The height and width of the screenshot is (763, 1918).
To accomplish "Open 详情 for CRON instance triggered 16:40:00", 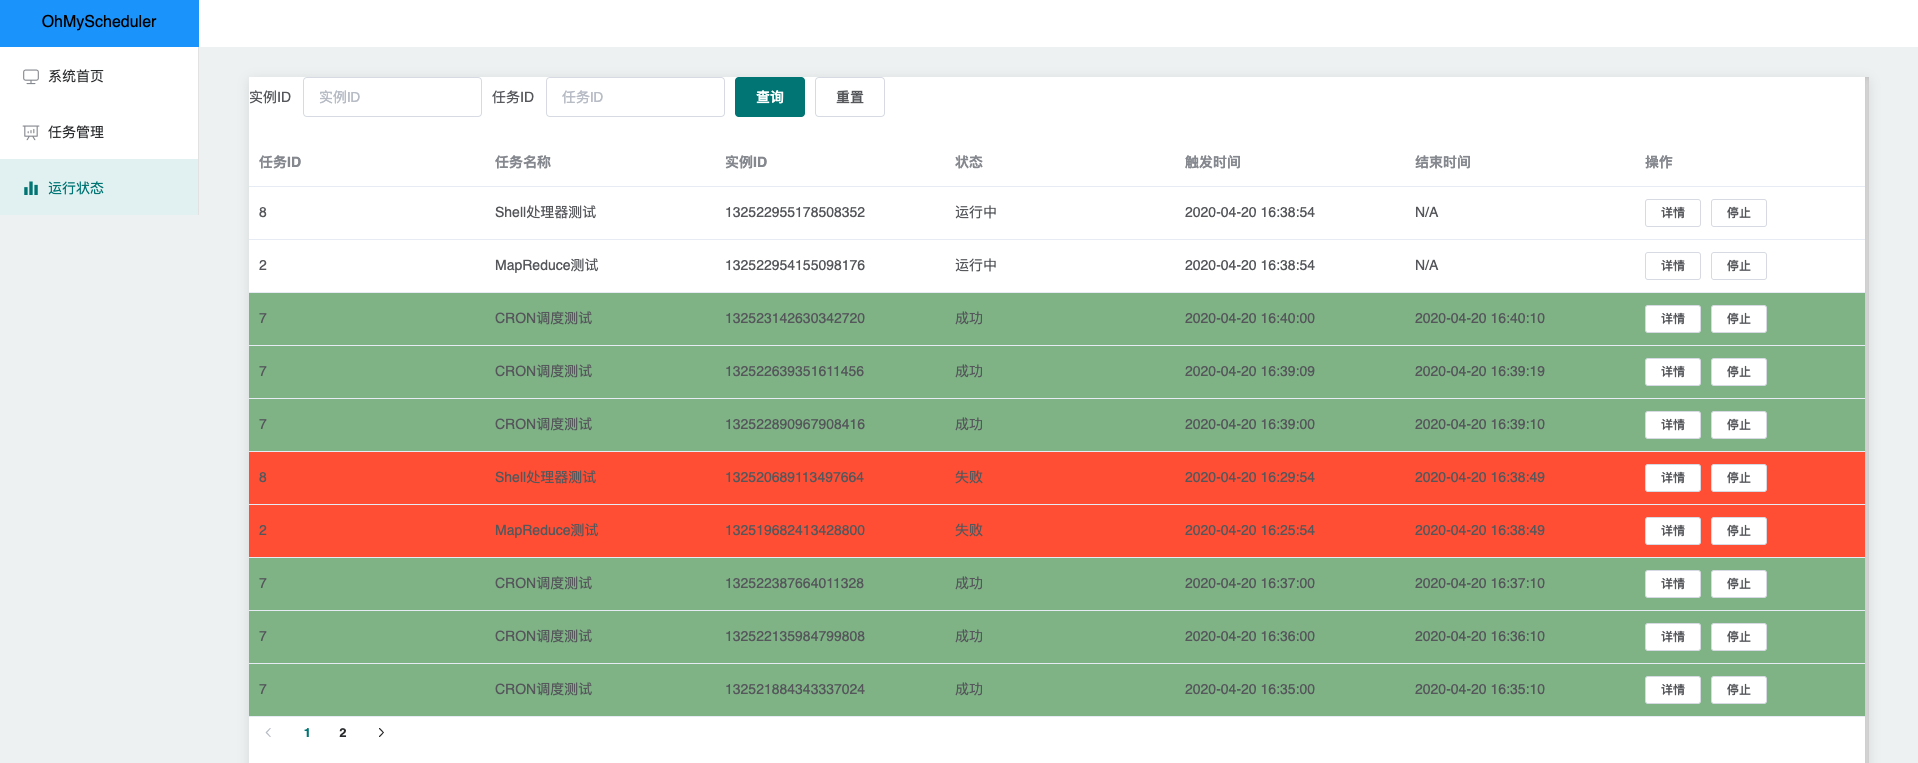I will tap(1673, 319).
